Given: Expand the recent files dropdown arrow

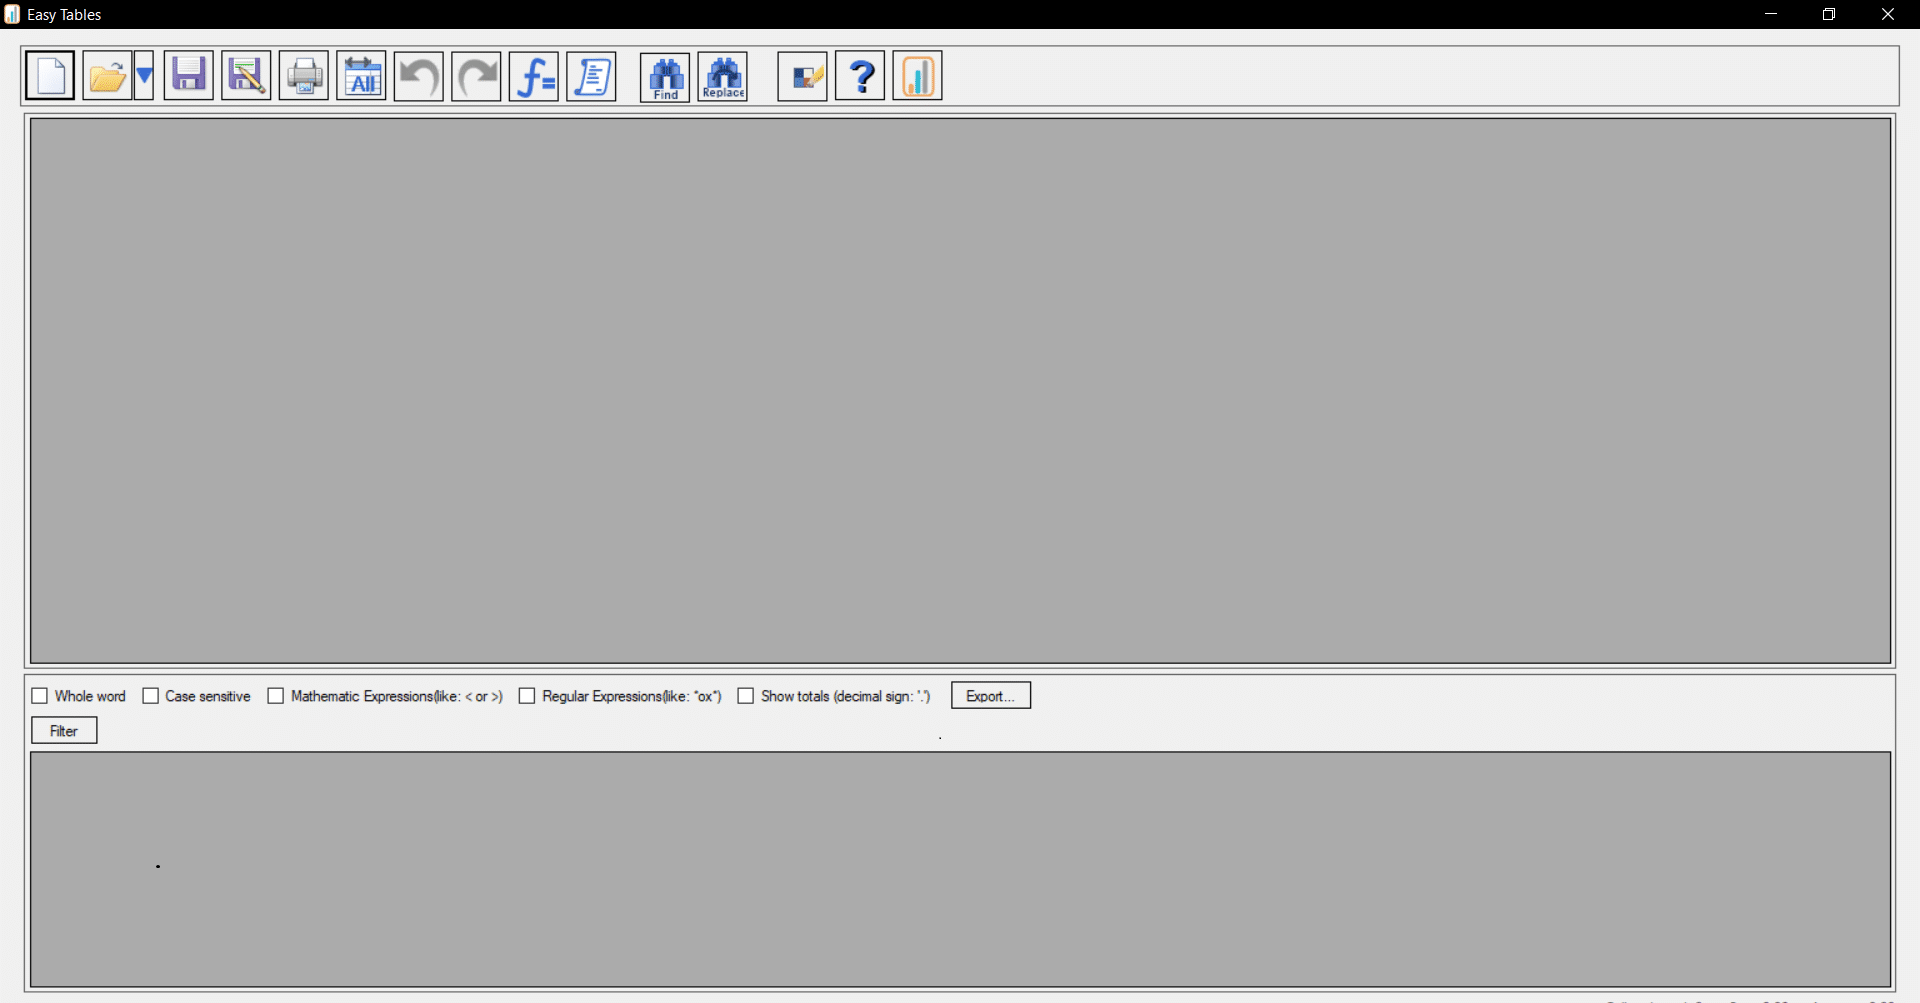Looking at the screenshot, I should tap(143, 76).
